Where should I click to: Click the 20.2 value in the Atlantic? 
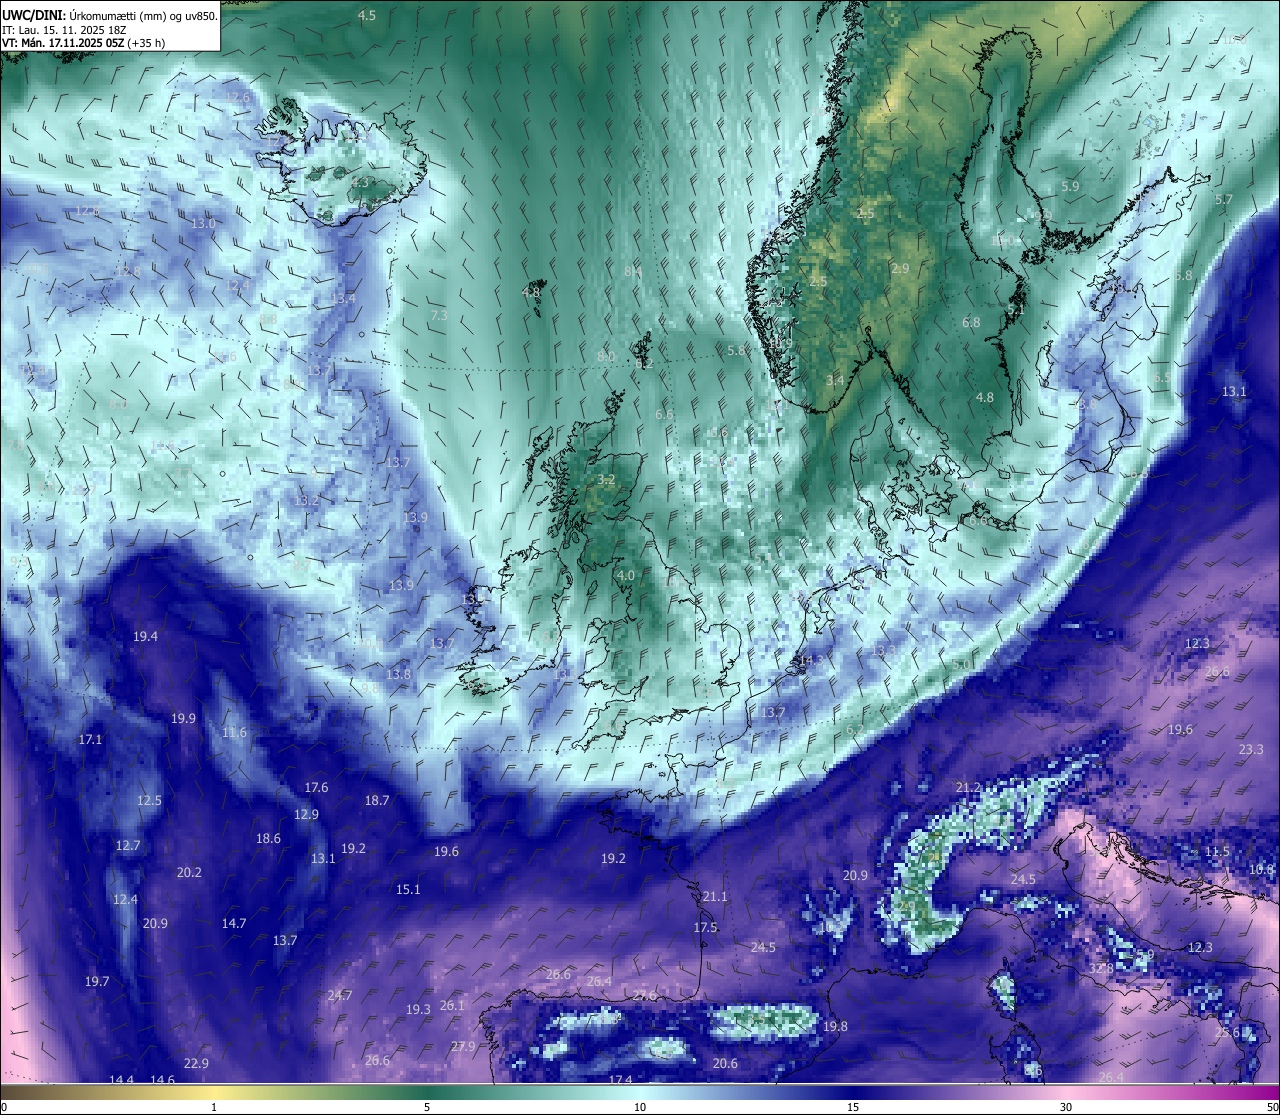[189, 872]
